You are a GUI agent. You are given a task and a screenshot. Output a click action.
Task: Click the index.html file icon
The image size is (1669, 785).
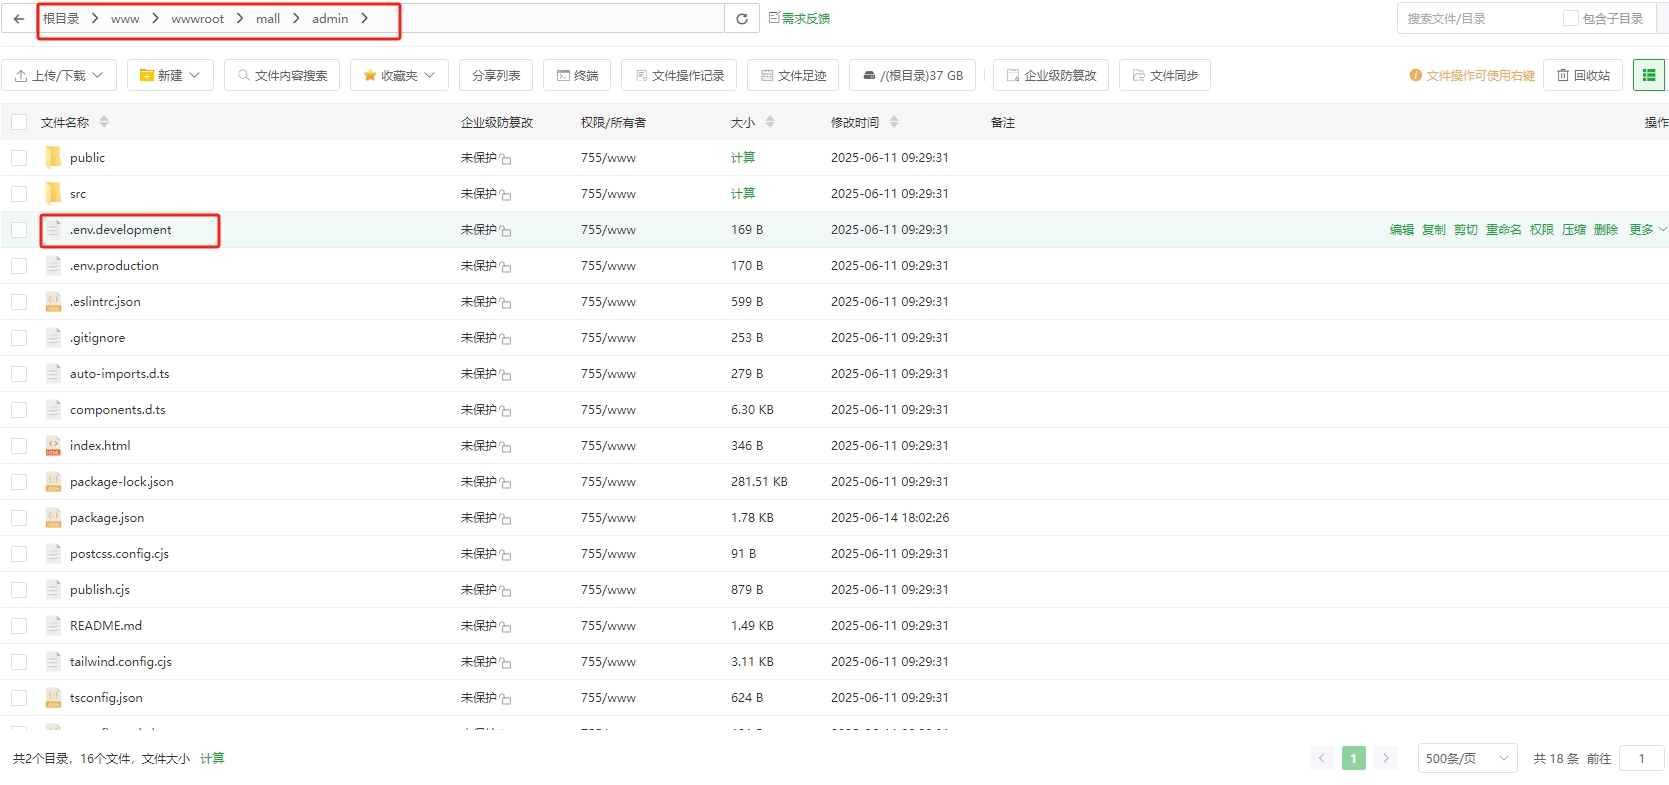(53, 445)
